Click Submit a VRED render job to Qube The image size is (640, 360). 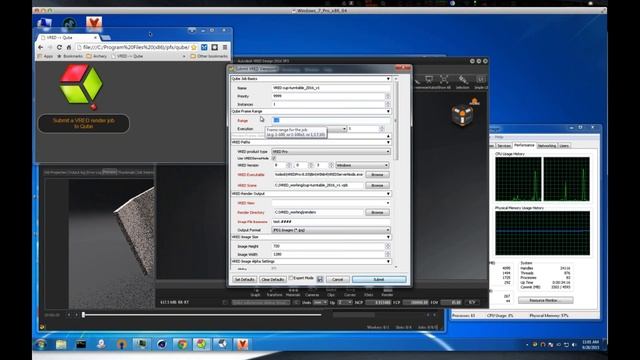coord(84,123)
